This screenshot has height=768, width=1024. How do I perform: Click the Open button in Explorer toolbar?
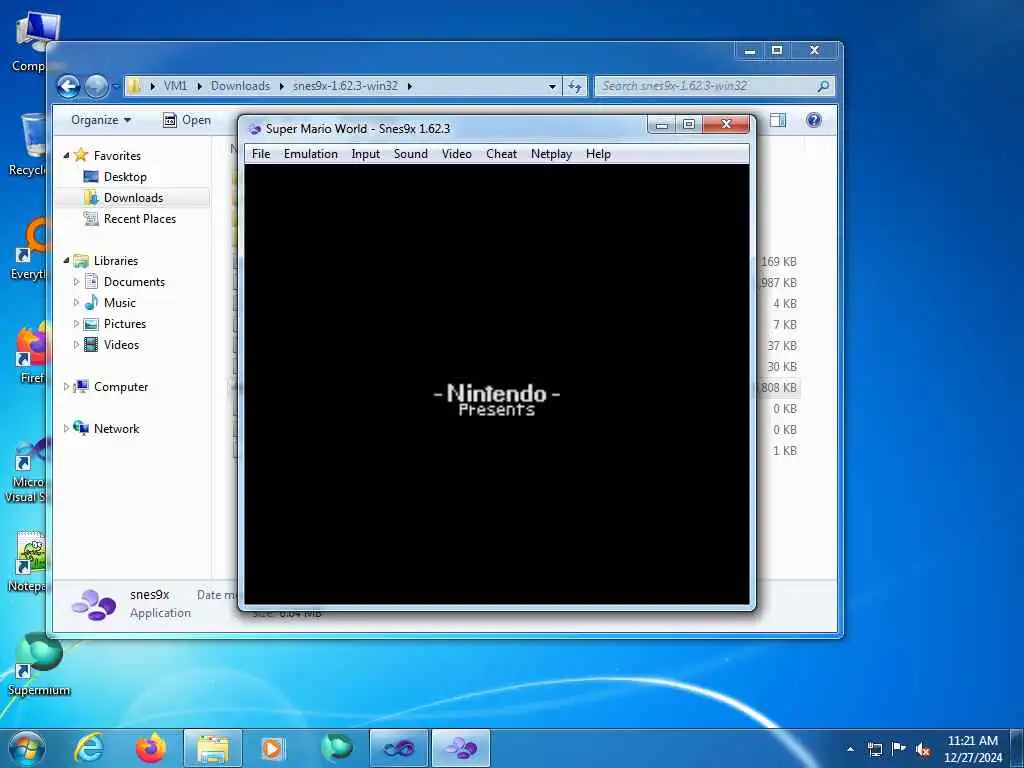point(187,120)
